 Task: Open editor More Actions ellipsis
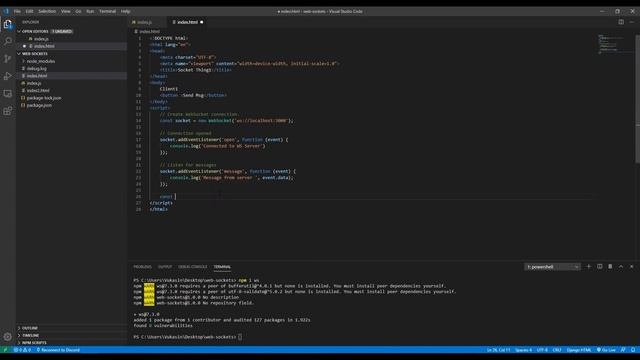pyautogui.click(x=631, y=22)
